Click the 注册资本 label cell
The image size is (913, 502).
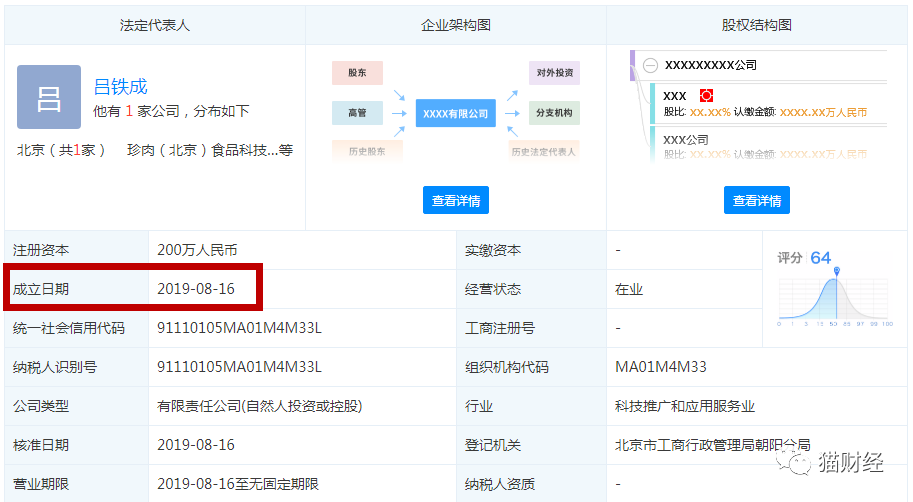[76, 250]
